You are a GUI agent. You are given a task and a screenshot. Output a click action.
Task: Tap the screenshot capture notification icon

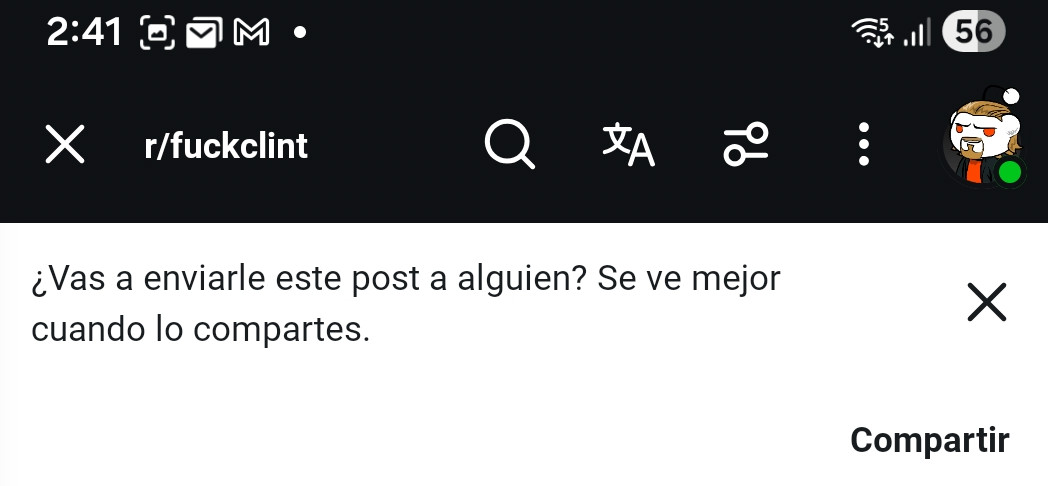[x=157, y=32]
